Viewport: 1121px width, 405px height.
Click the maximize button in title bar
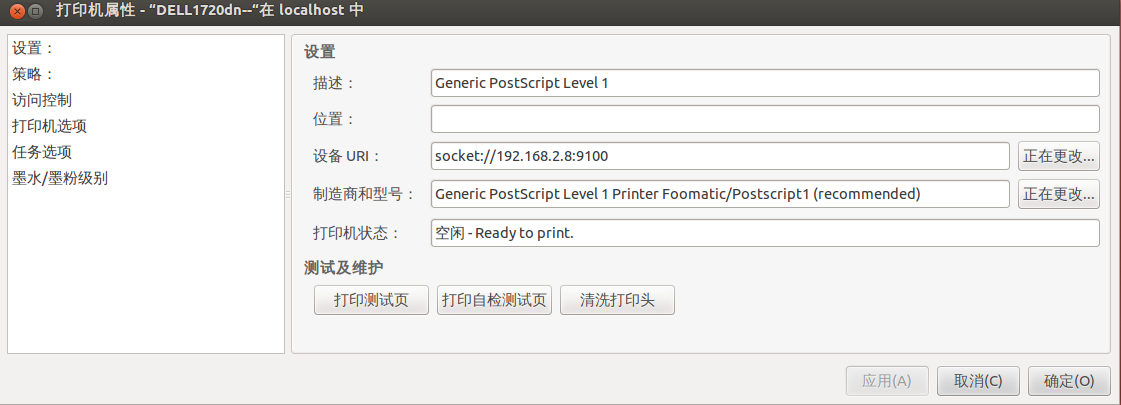[x=34, y=11]
